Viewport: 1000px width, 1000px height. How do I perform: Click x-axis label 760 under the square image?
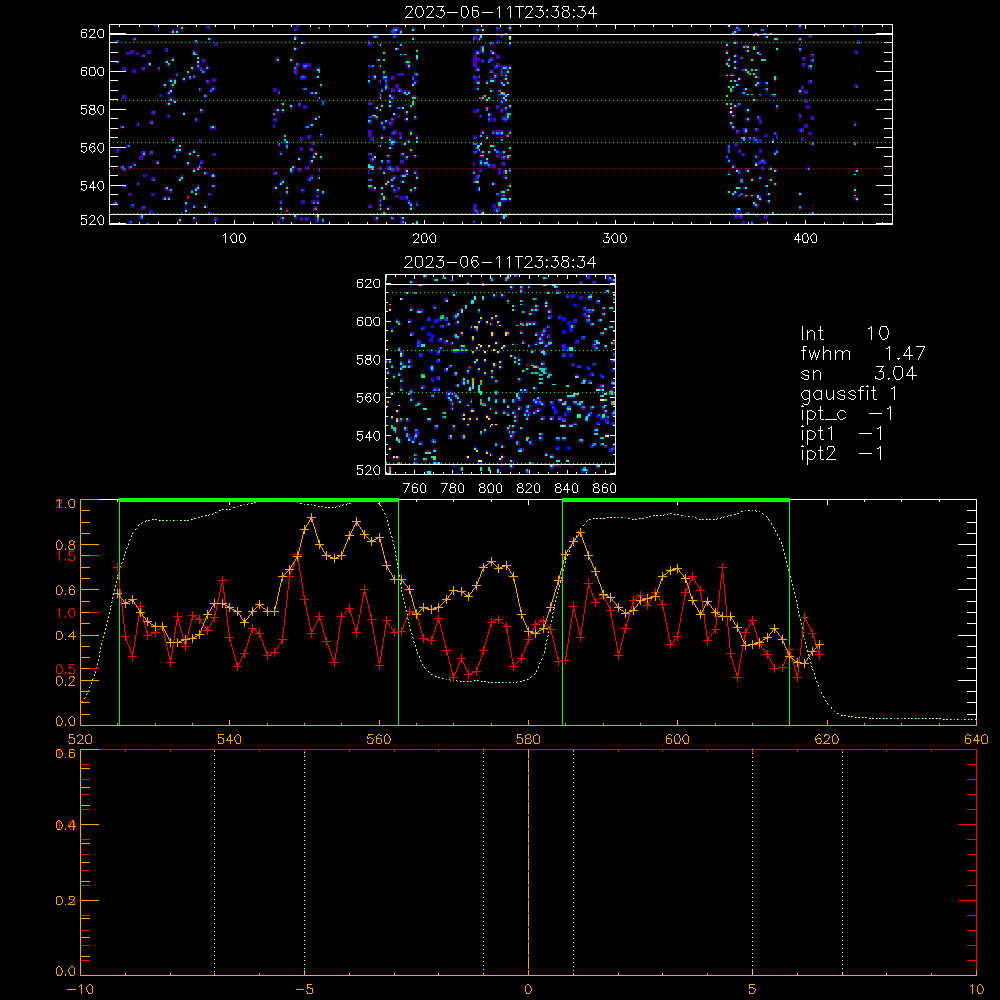coord(415,489)
